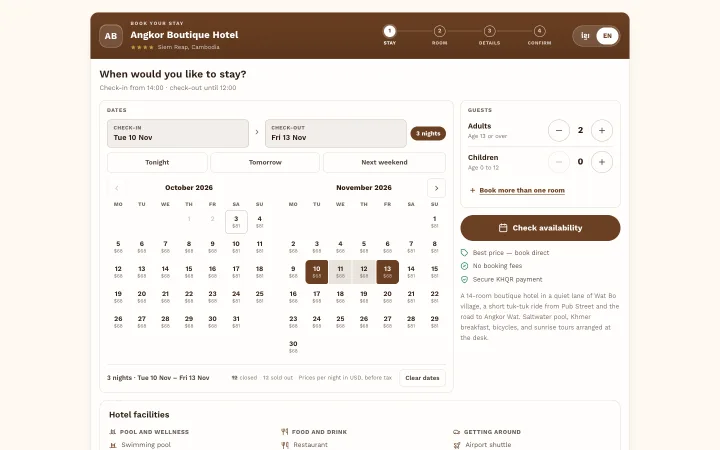
Task: Select October 15 in the calendar
Action: (189, 272)
